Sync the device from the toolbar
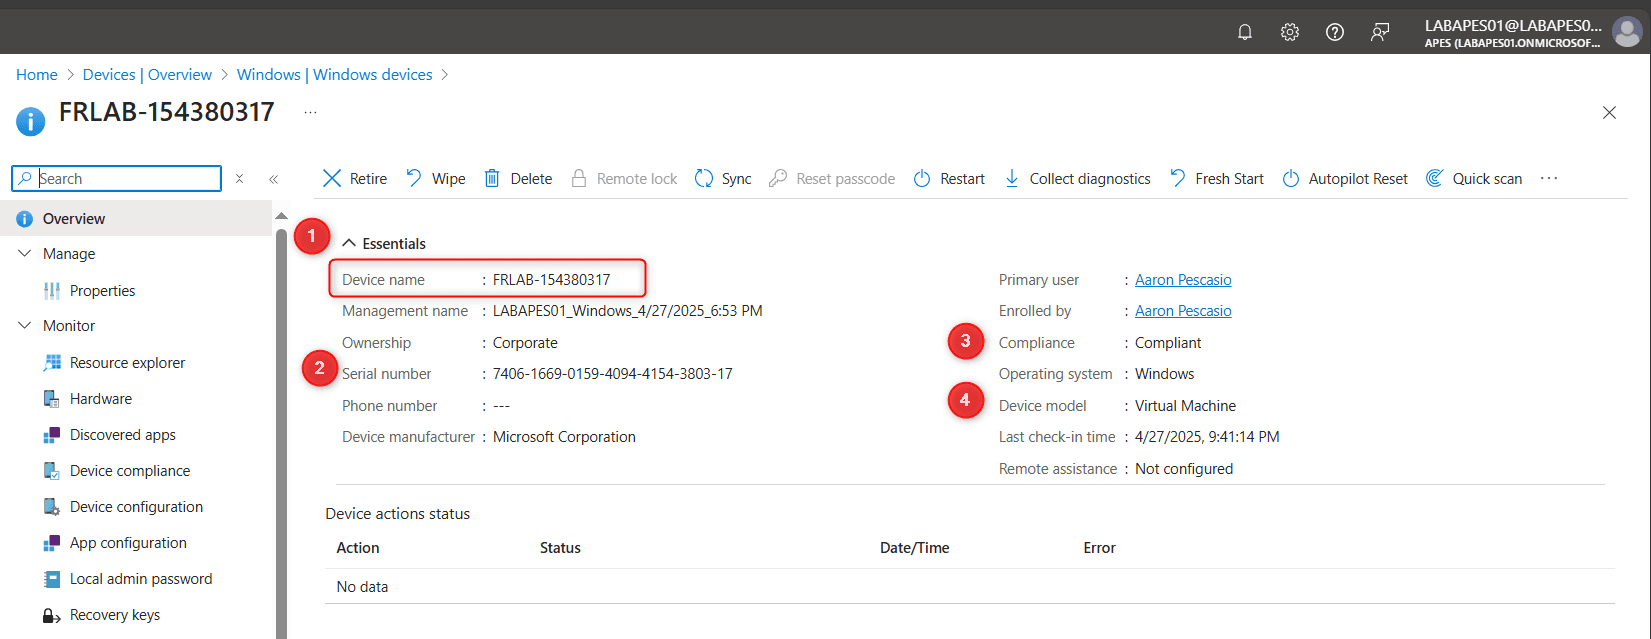The height and width of the screenshot is (639, 1651). click(x=723, y=179)
